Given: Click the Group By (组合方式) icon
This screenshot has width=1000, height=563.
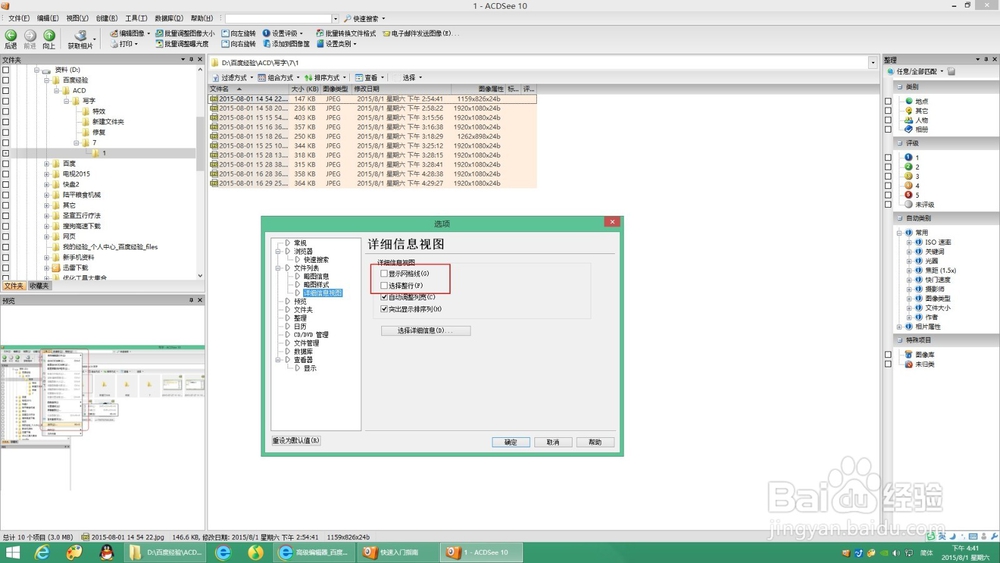Looking at the screenshot, I should point(261,78).
